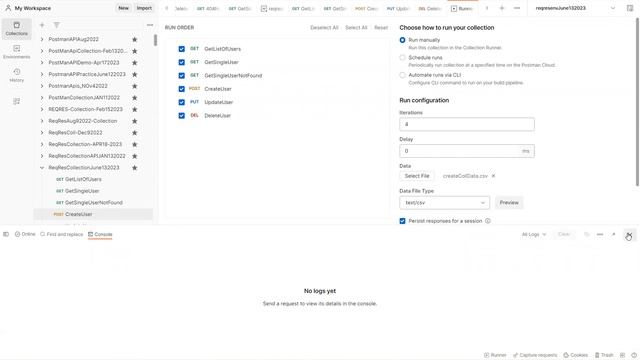Click Select All in run order
The image size is (640, 360).
356,27
